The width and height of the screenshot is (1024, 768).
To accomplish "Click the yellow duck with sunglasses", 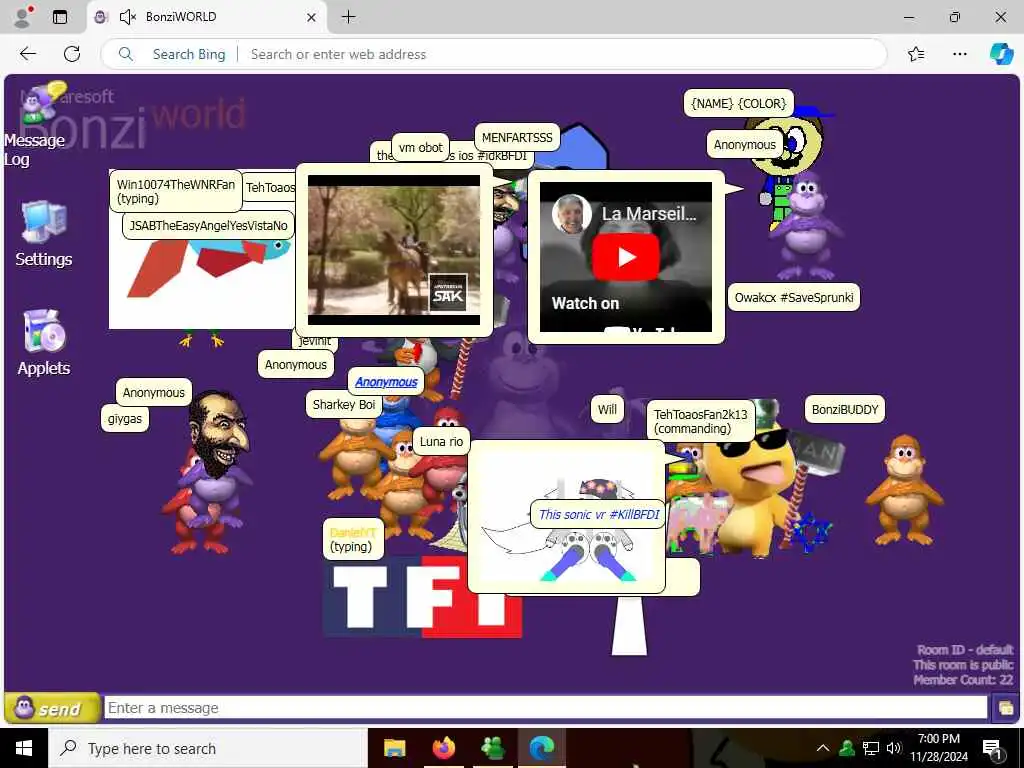I will click(x=751, y=491).
